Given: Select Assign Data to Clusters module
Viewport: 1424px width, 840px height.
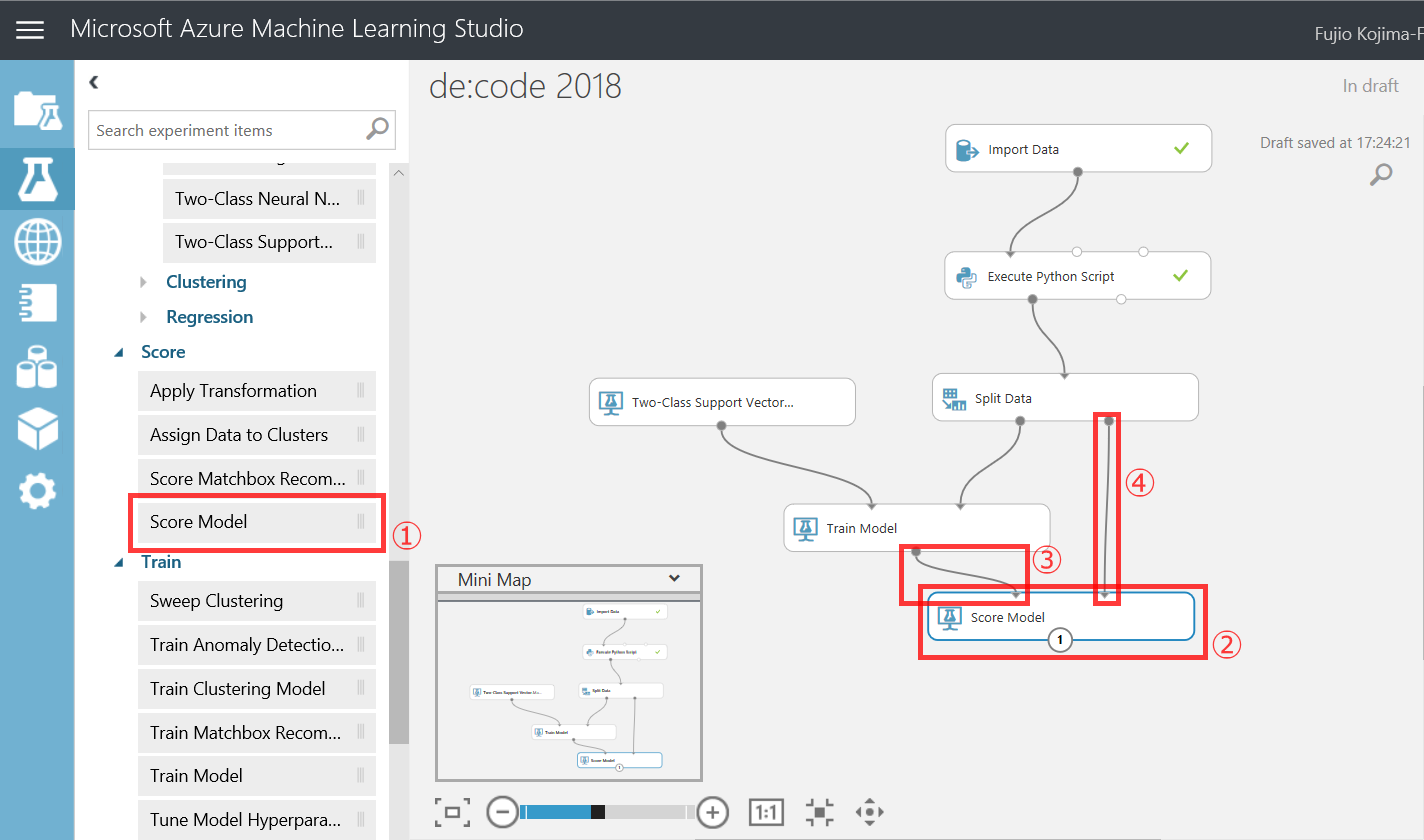Looking at the screenshot, I should click(x=257, y=435).
